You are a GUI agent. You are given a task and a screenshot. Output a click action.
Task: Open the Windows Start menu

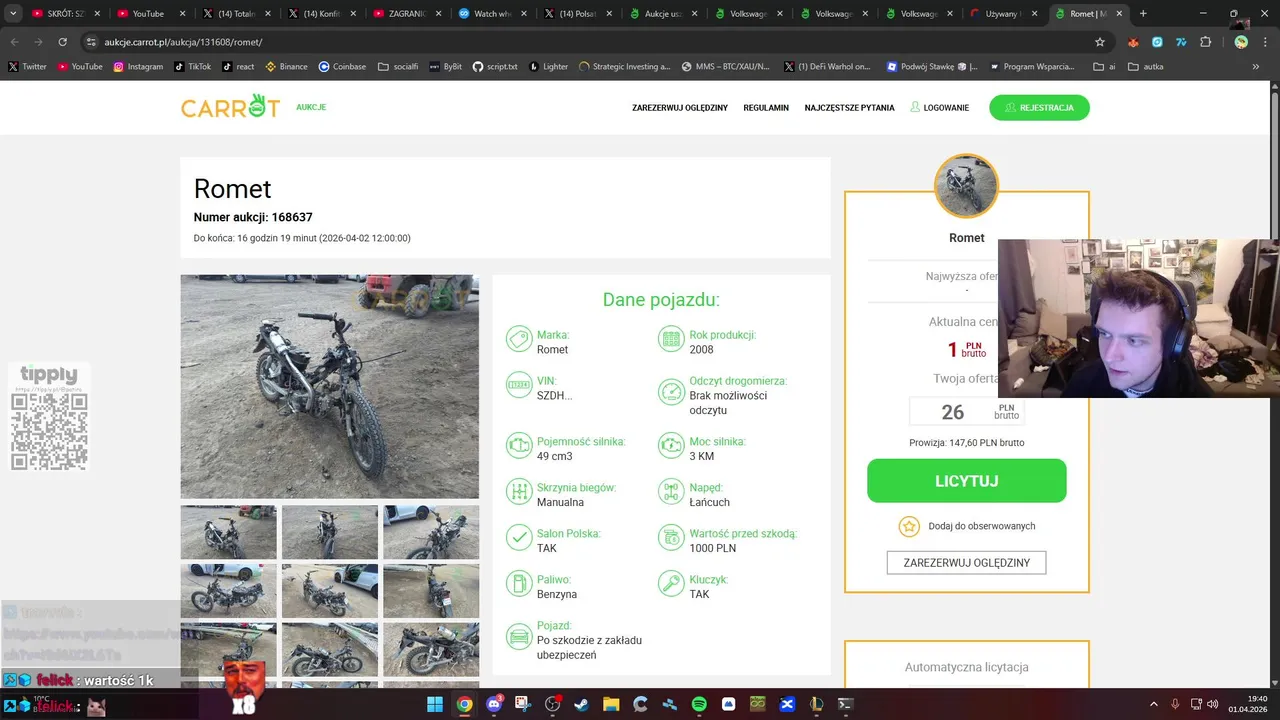435,704
